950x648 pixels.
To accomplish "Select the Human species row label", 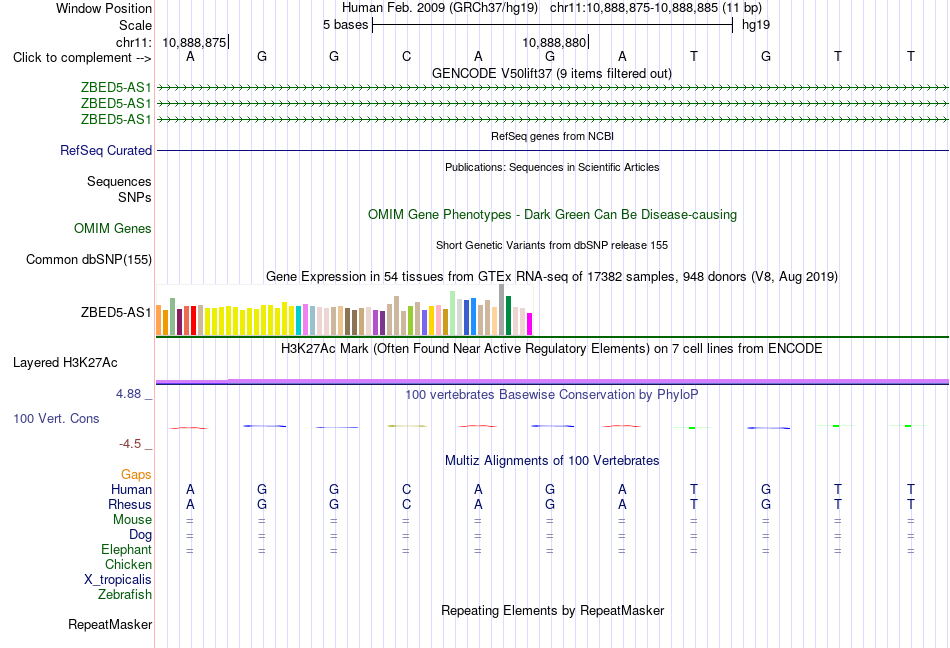I will [131, 489].
